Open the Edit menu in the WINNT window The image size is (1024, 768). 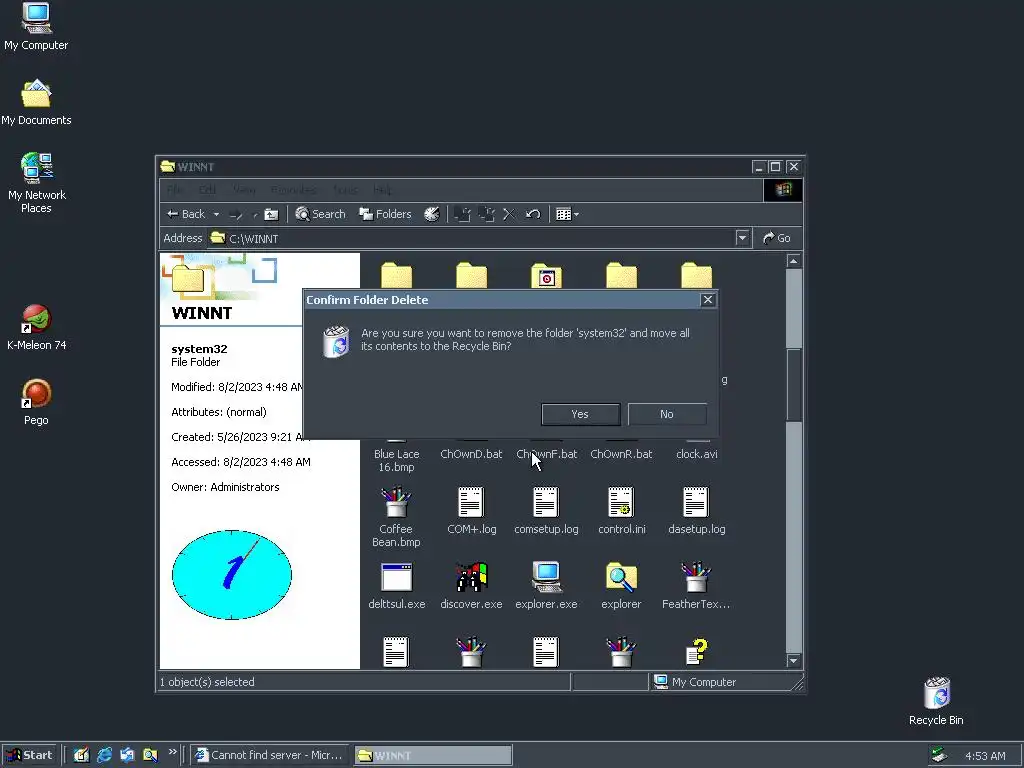(207, 190)
